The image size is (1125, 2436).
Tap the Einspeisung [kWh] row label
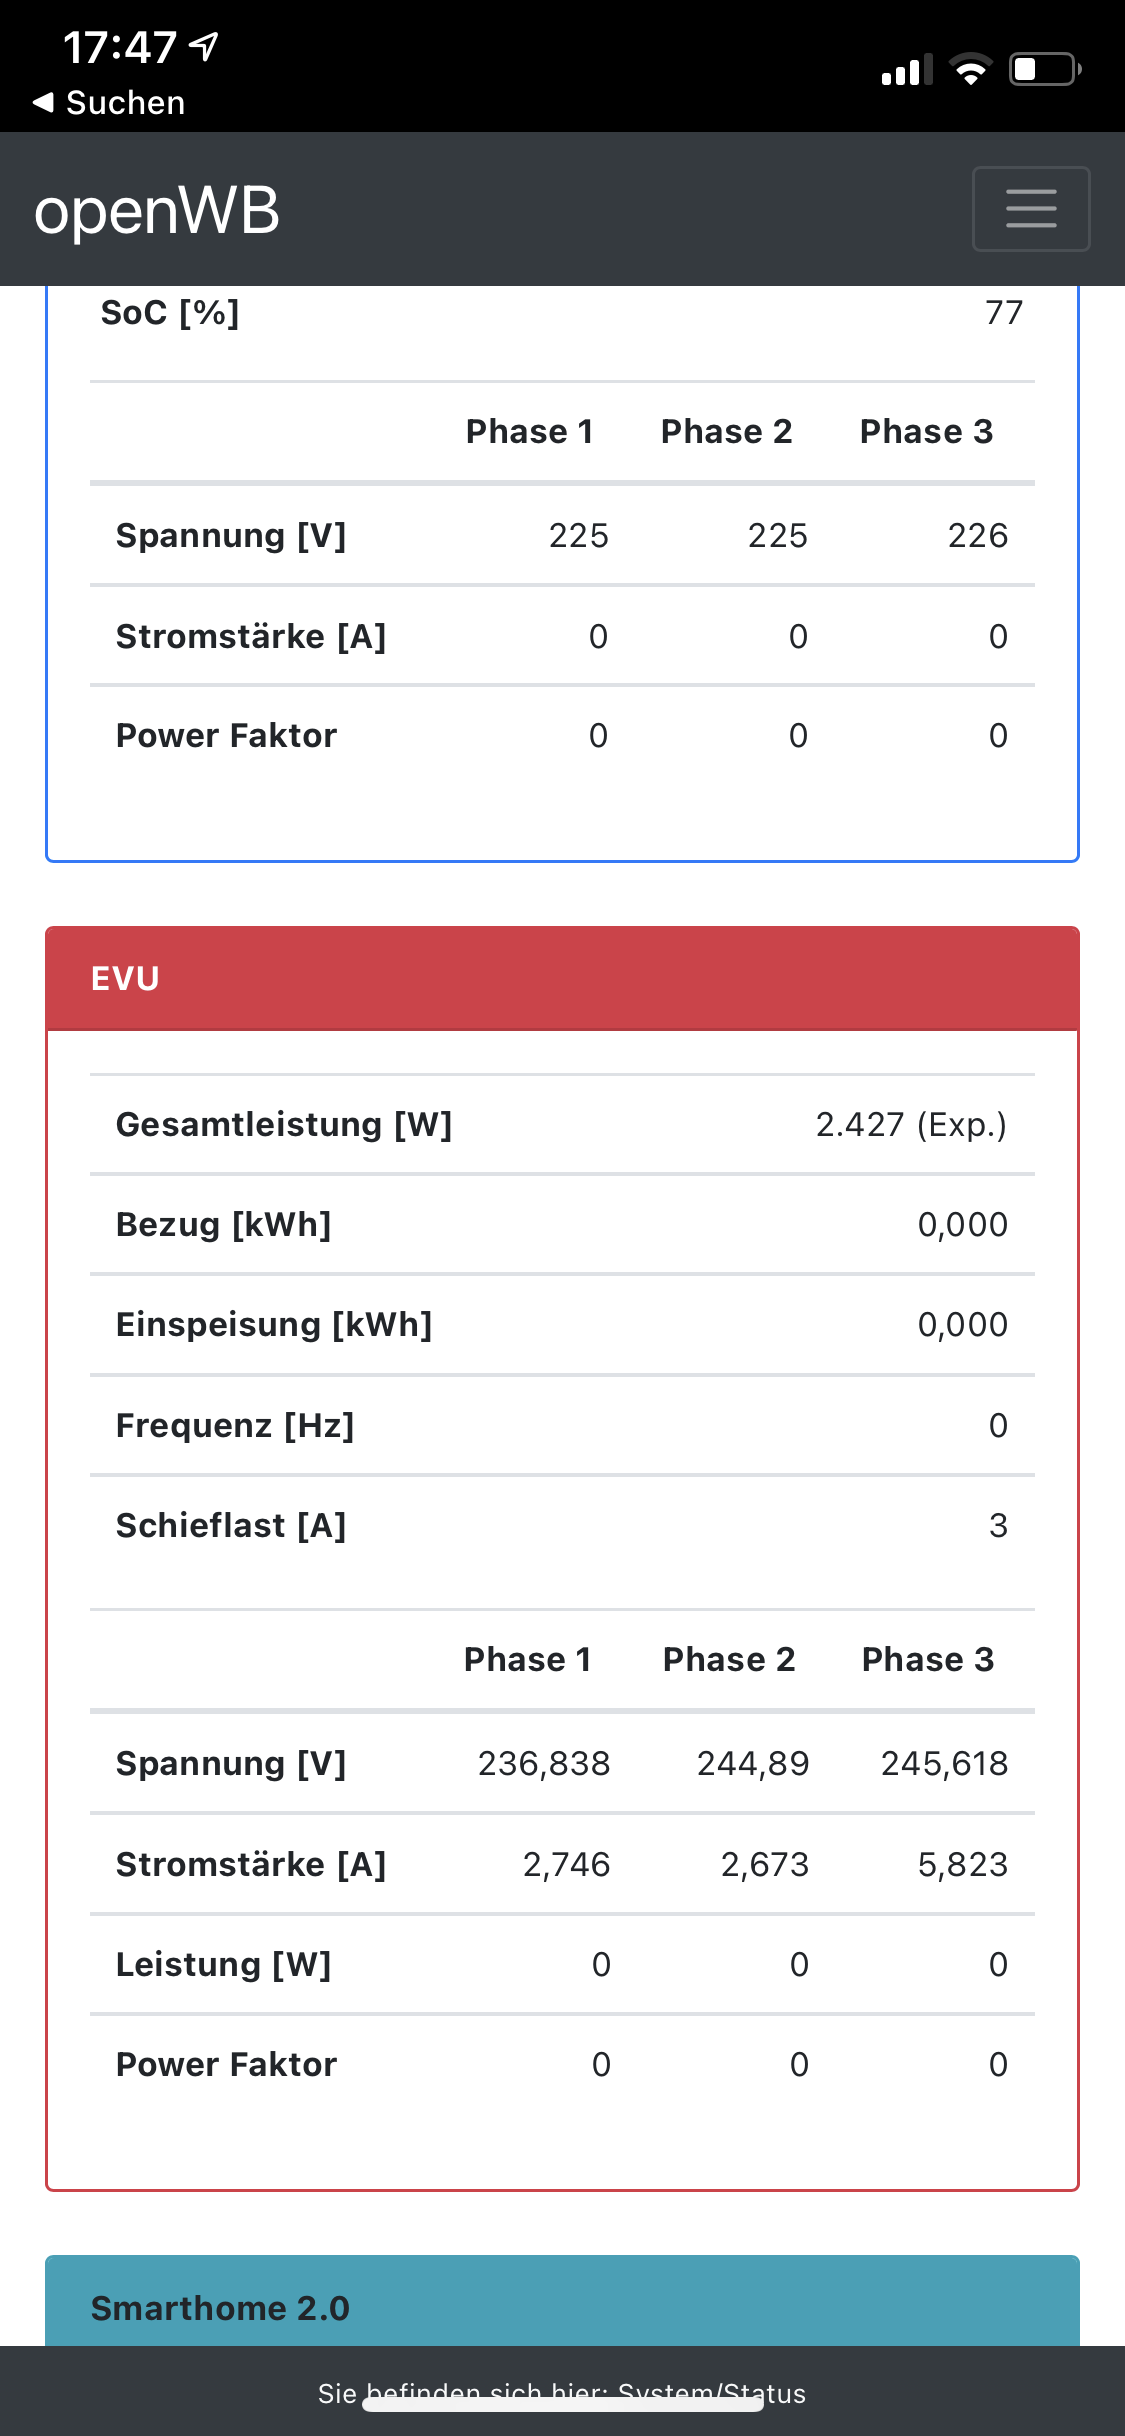[x=274, y=1325]
